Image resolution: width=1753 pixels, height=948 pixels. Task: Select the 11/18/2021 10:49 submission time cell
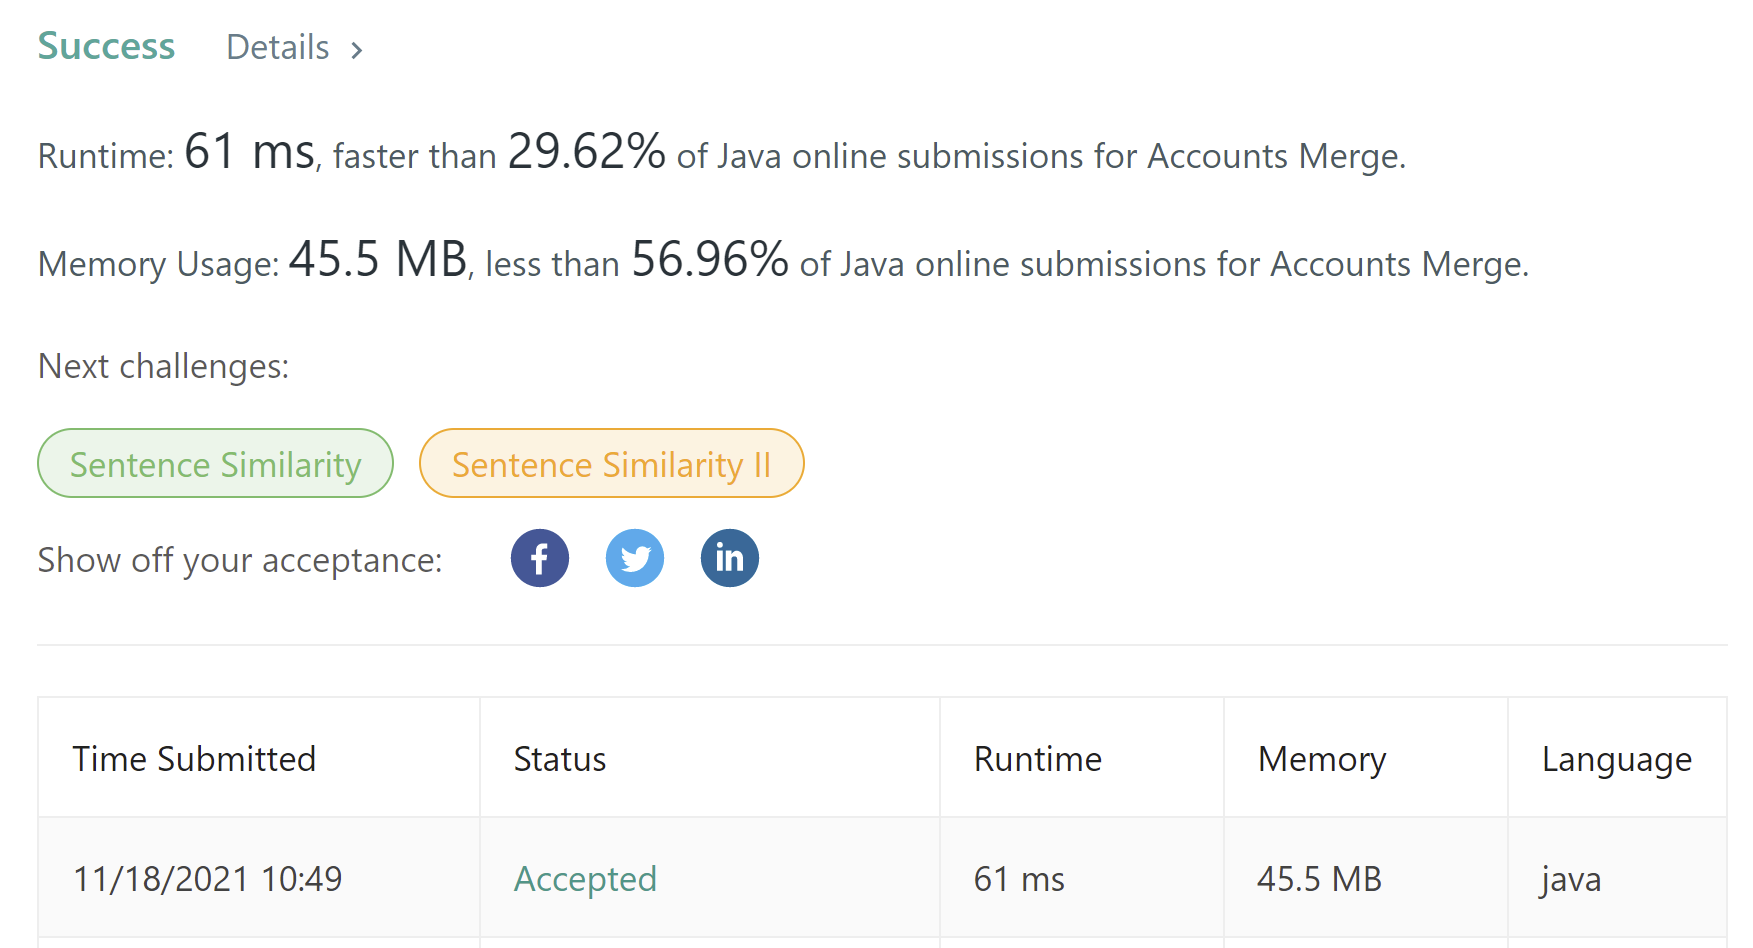[x=208, y=879]
